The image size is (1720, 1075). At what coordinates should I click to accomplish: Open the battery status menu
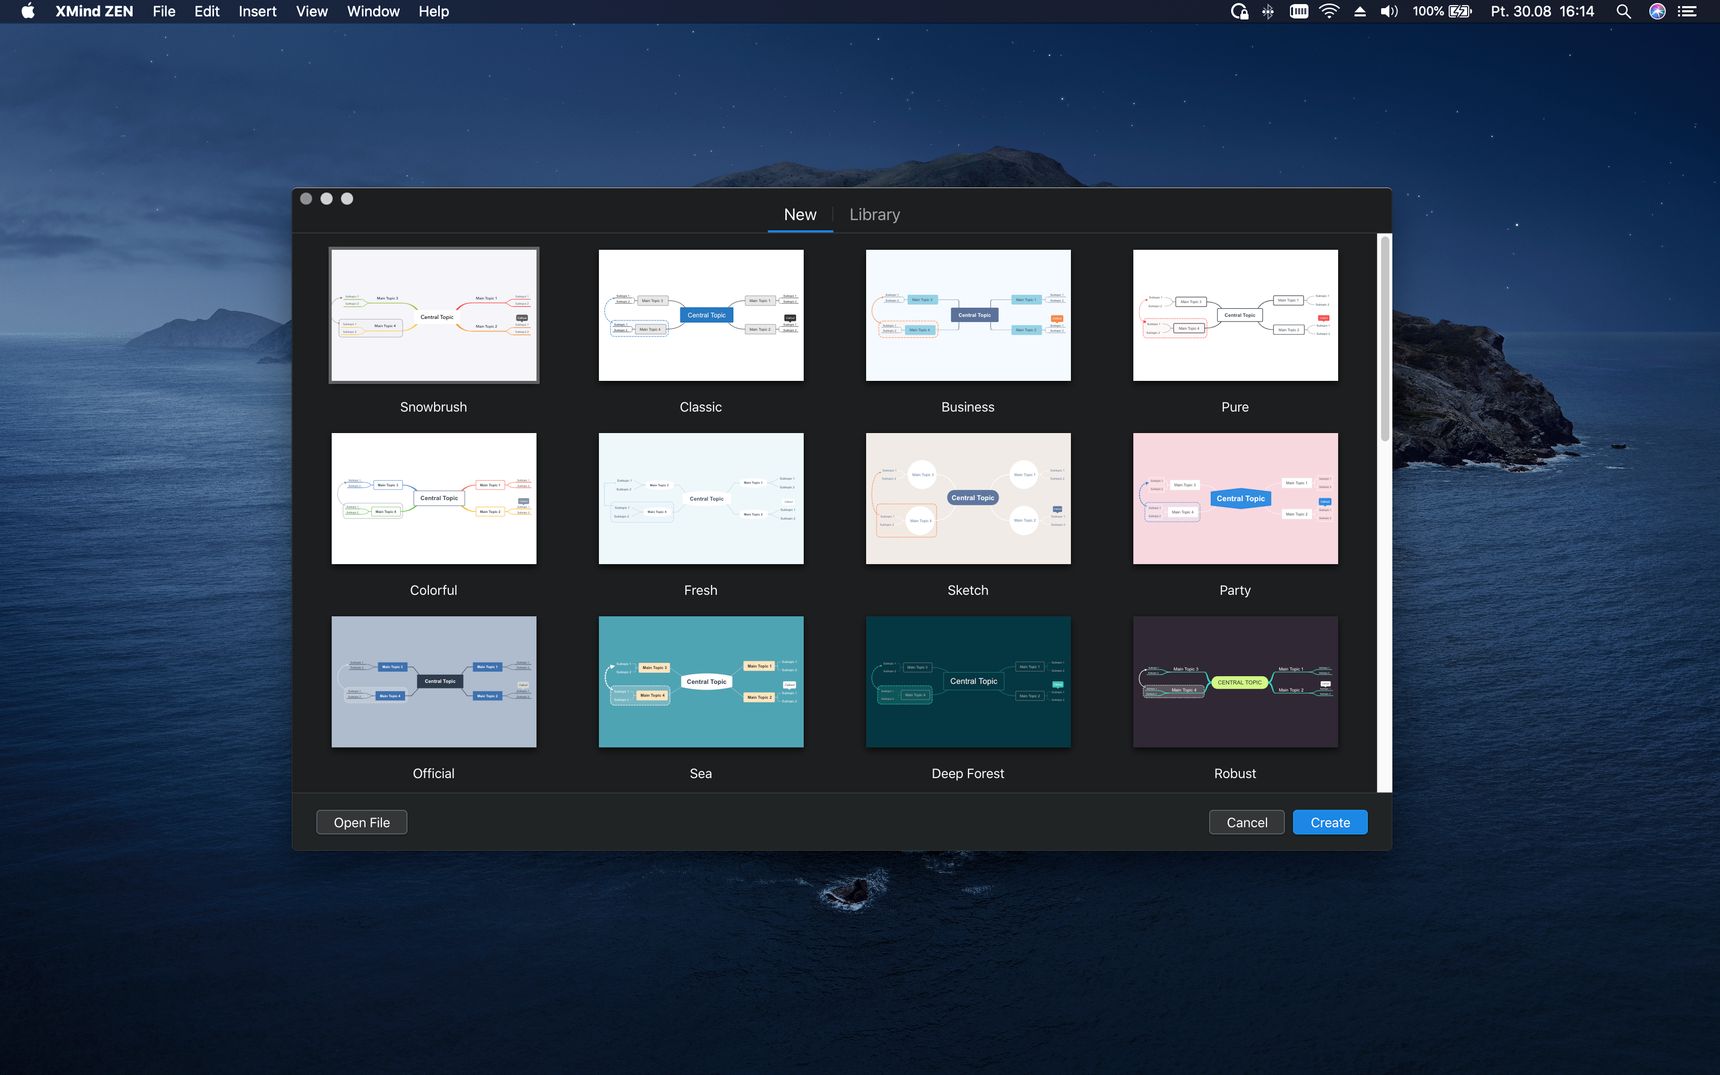[x=1442, y=11]
